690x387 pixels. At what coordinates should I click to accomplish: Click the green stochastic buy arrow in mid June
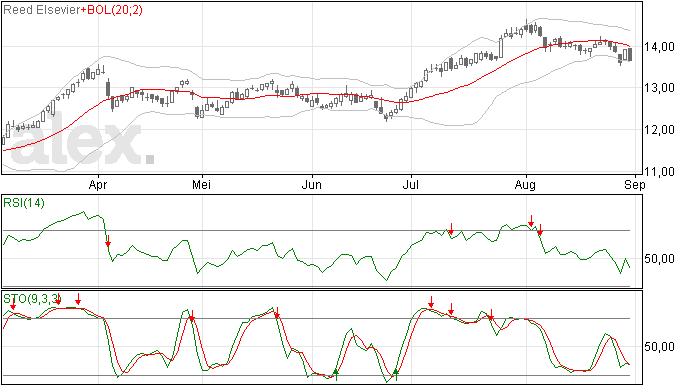pos(336,375)
